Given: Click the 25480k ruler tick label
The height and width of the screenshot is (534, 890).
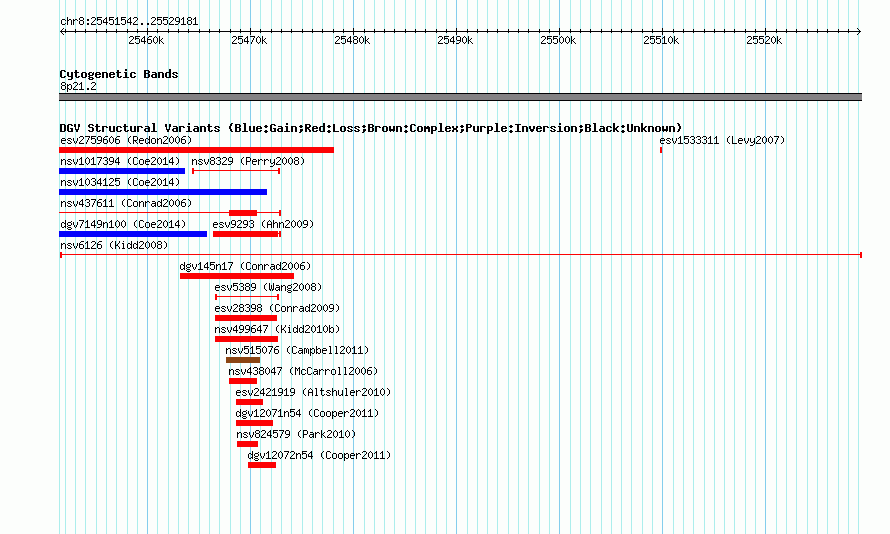Looking at the screenshot, I should pyautogui.click(x=352, y=40).
